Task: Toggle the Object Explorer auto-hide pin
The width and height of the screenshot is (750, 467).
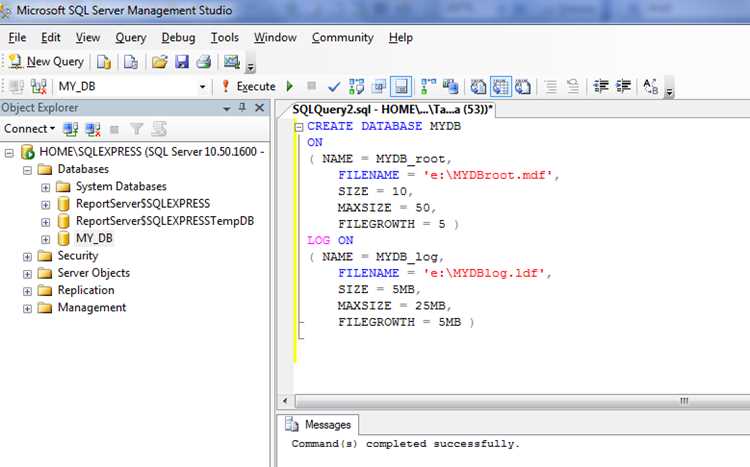Action: 243,108
